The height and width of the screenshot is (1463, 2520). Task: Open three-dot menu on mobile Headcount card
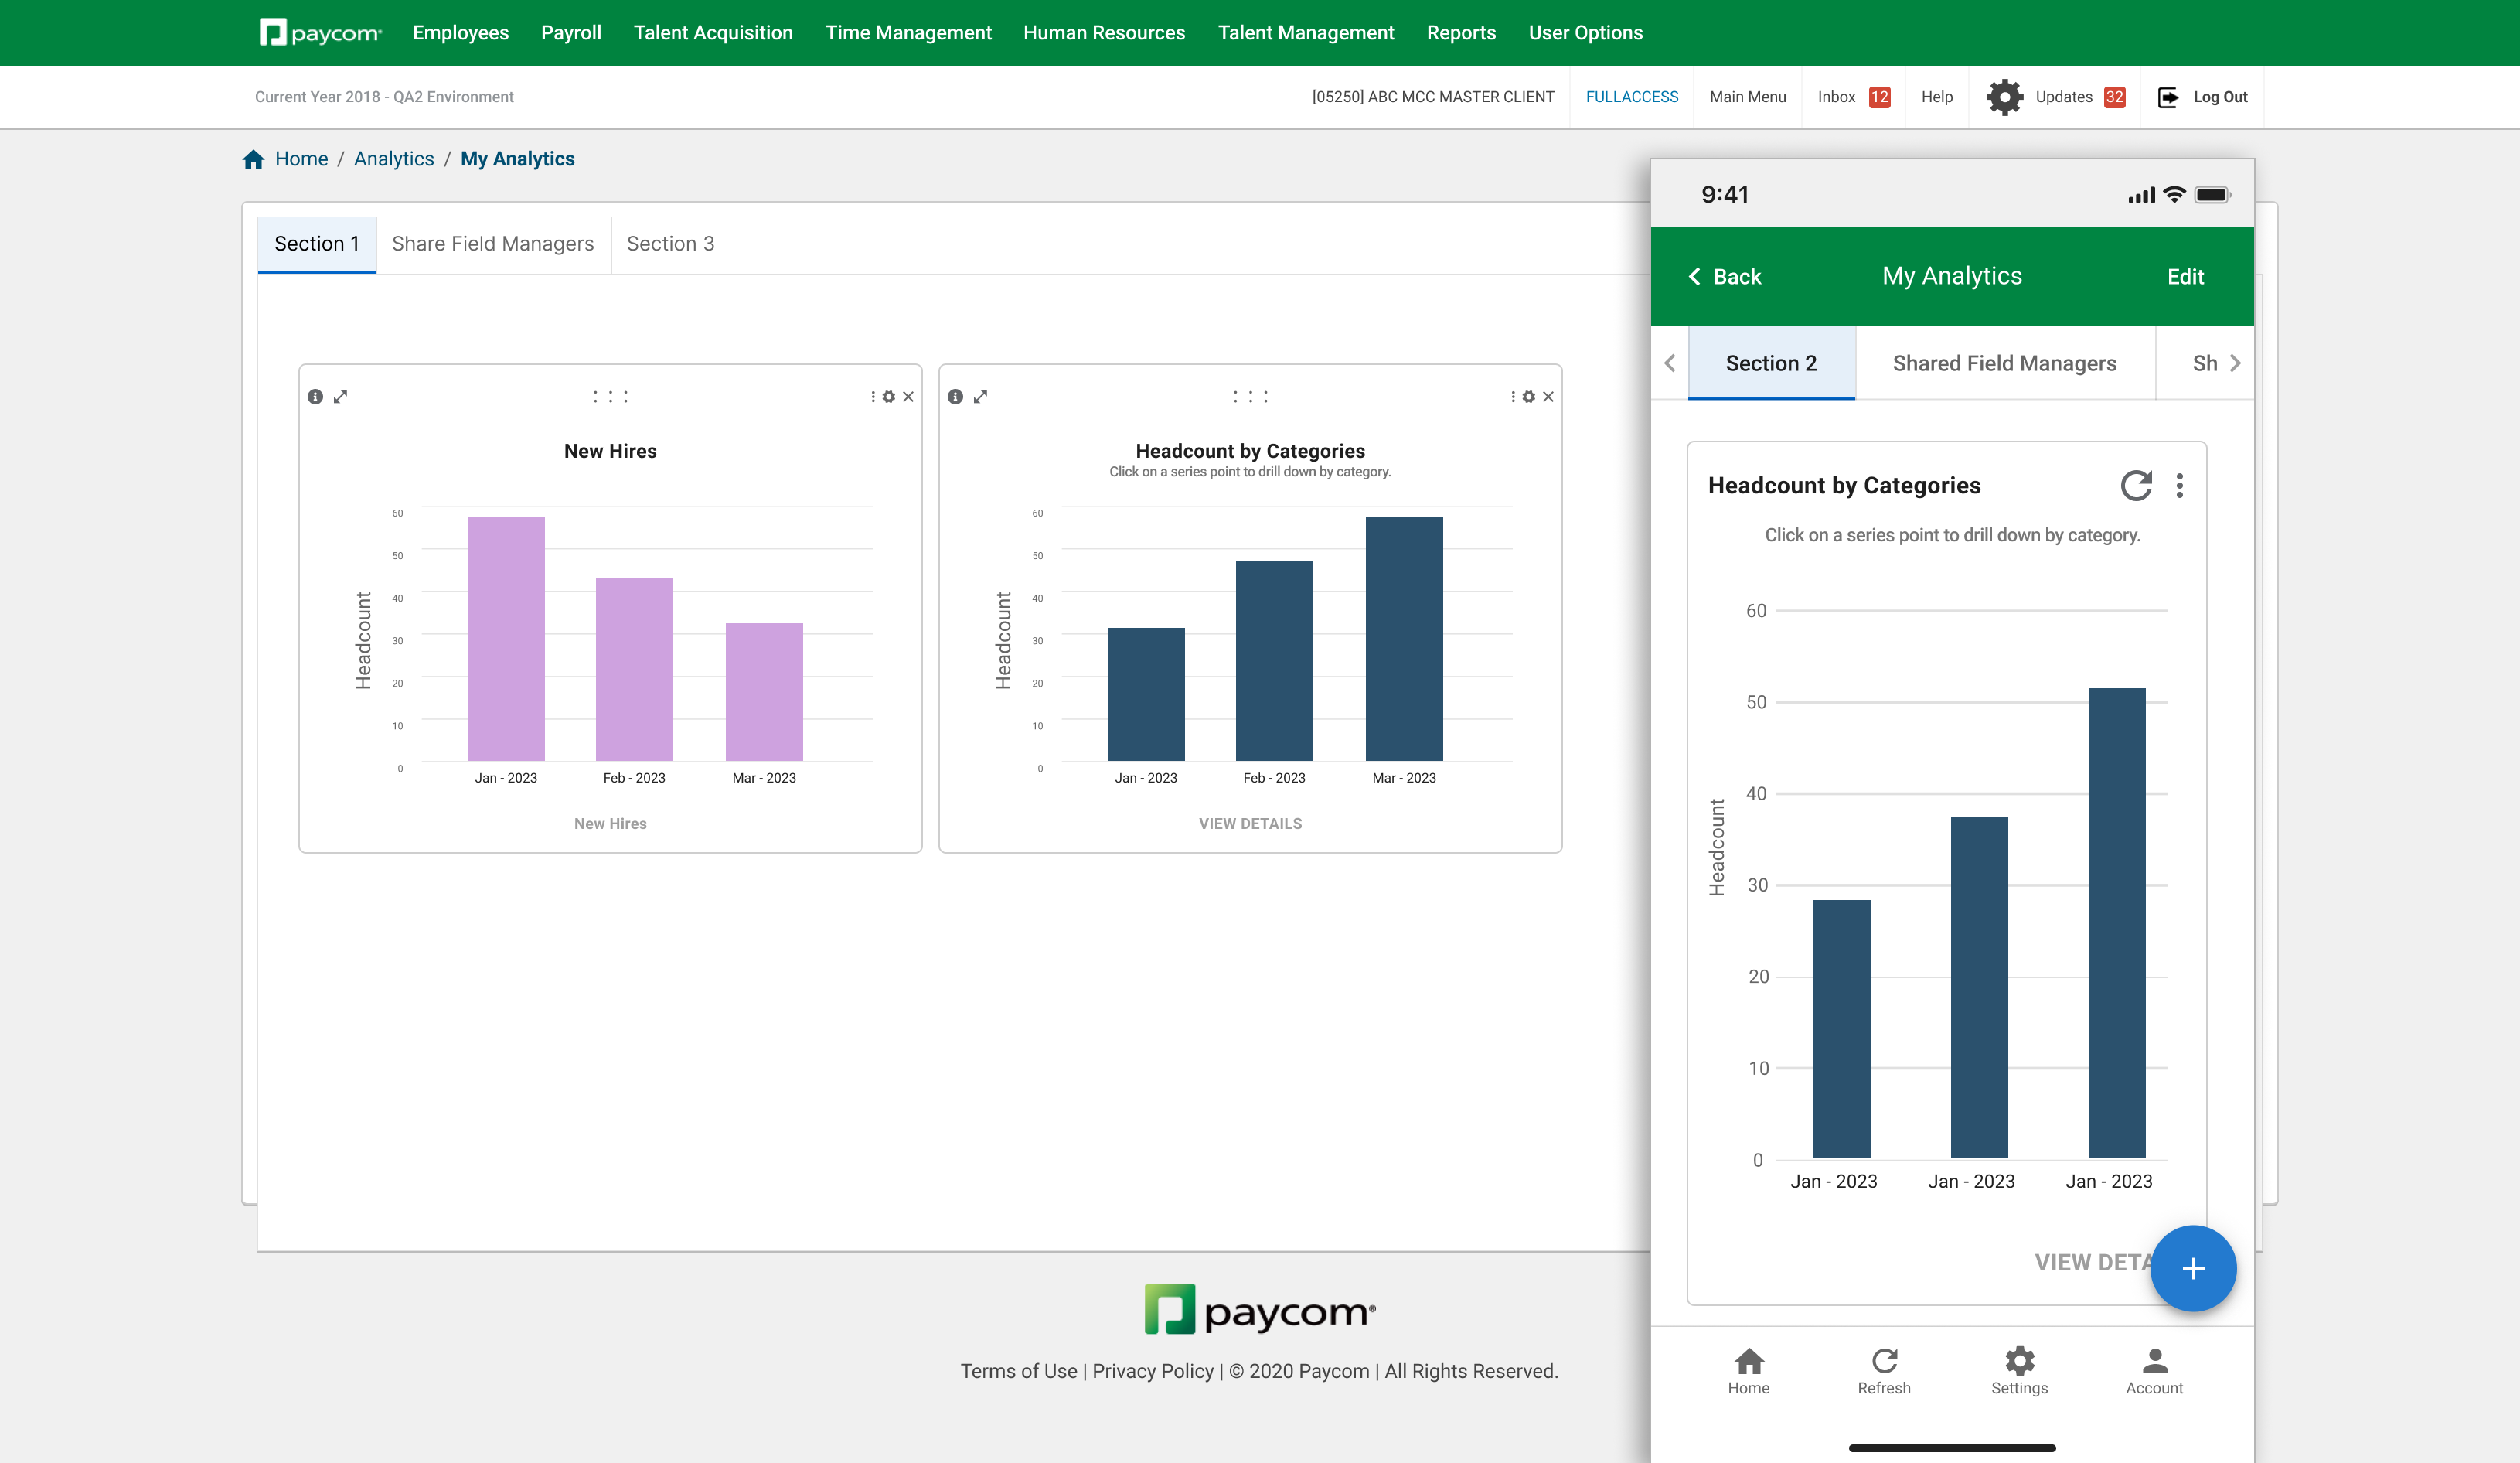[2179, 486]
